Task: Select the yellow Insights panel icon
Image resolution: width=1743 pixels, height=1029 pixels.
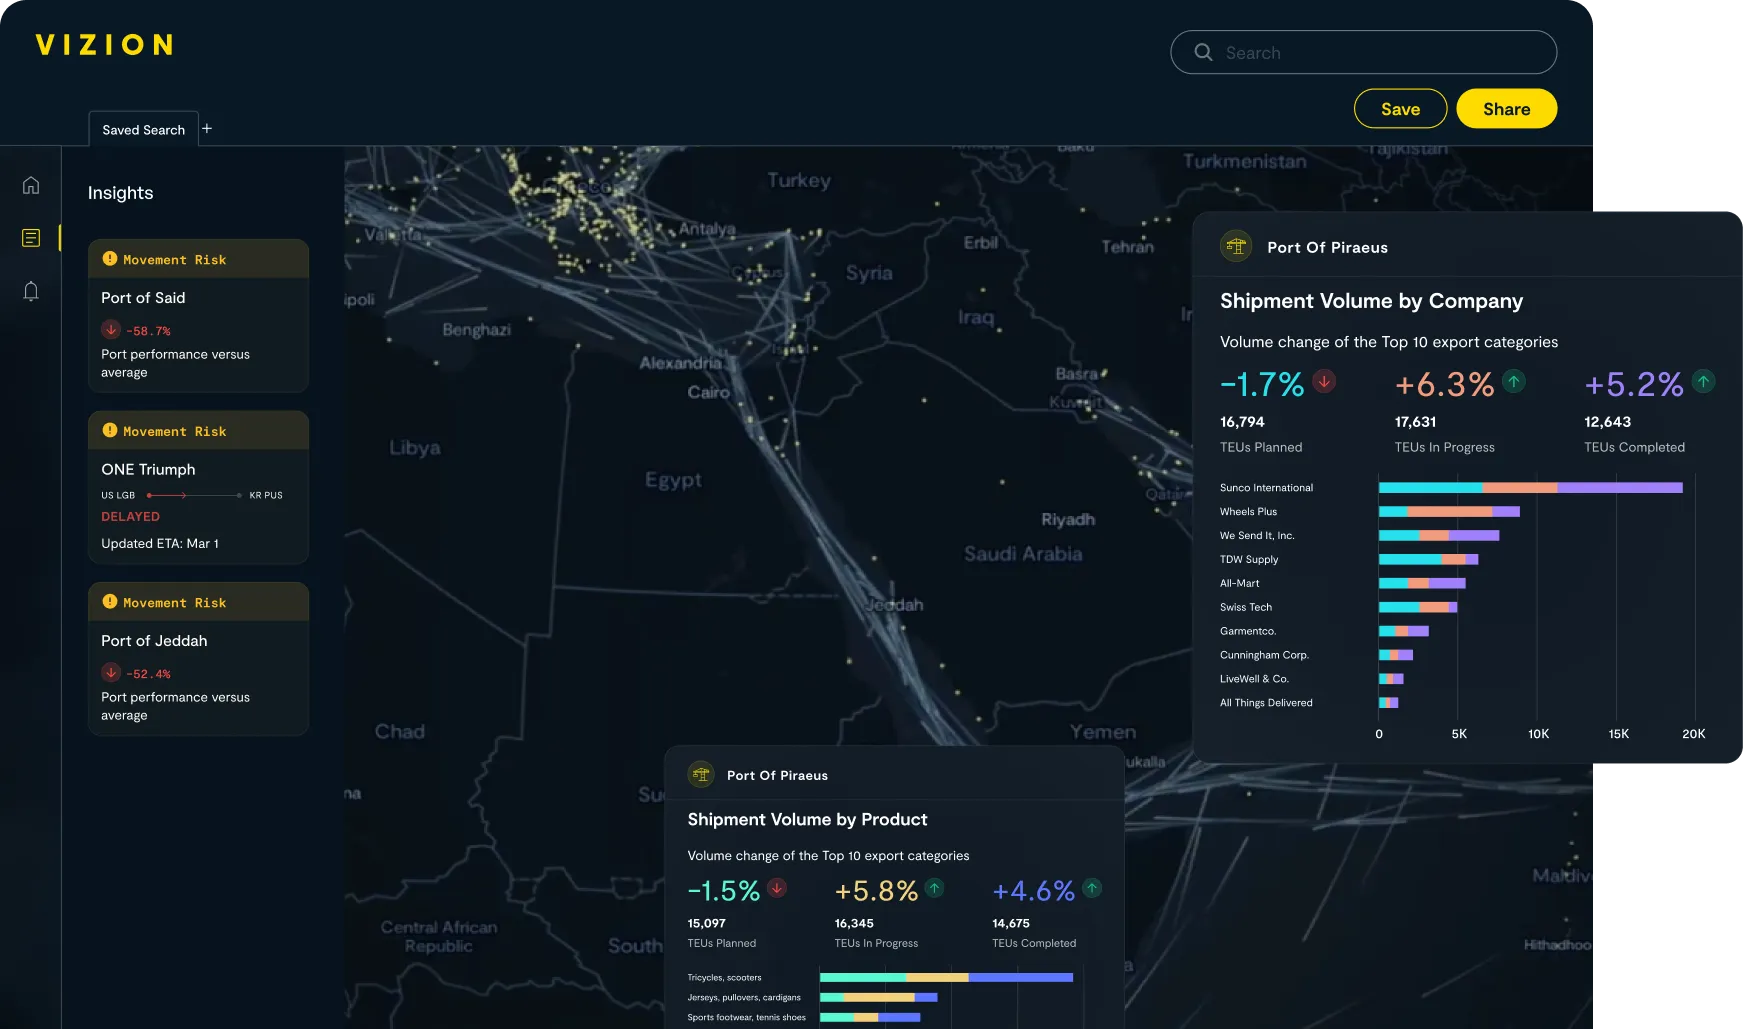Action: point(31,237)
